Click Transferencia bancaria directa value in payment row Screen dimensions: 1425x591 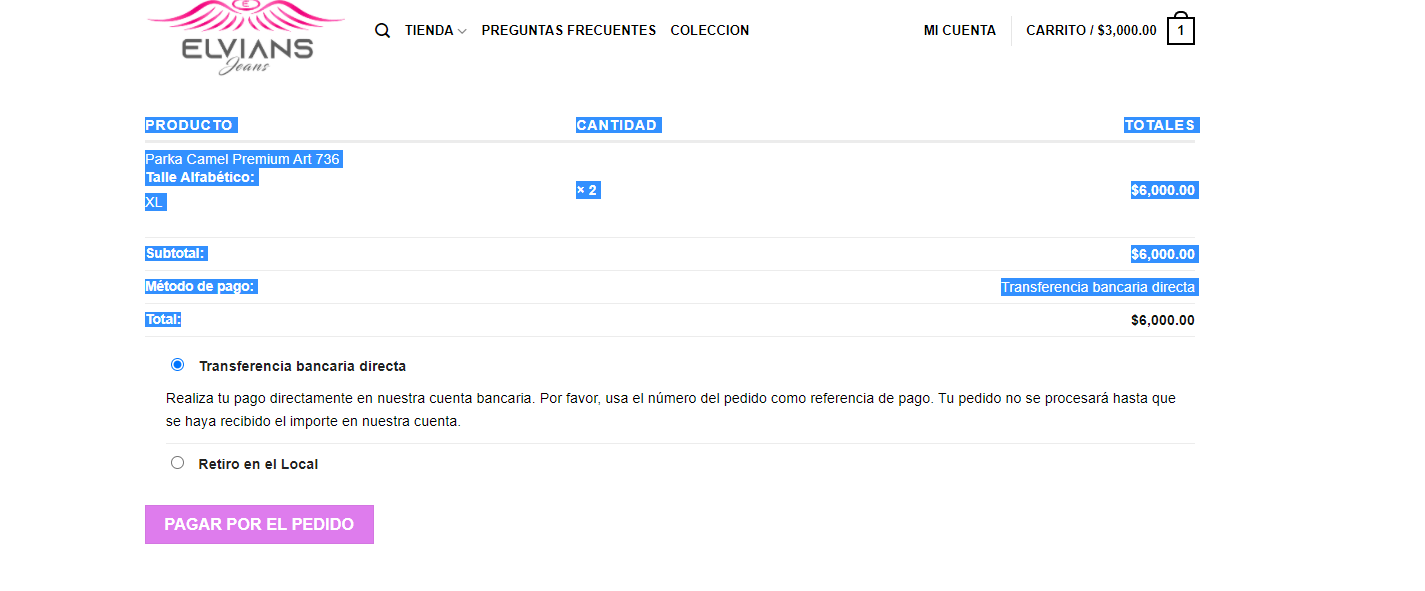[1098, 287]
